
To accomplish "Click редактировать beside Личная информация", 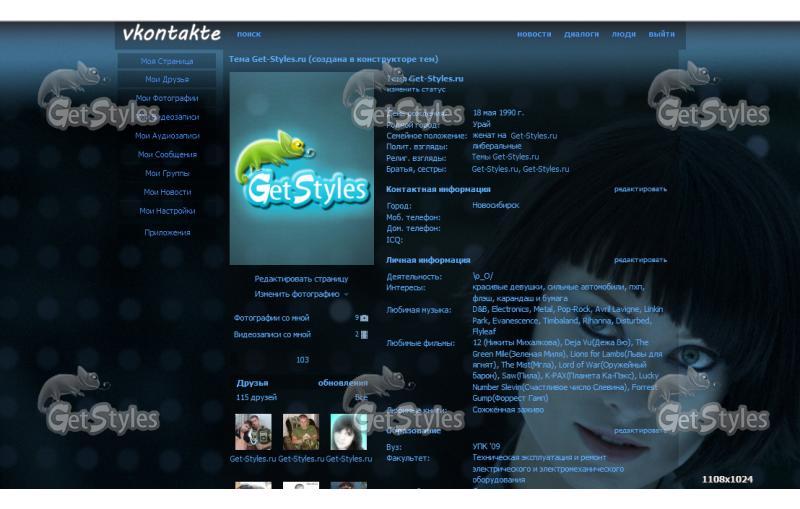I will coord(640,260).
